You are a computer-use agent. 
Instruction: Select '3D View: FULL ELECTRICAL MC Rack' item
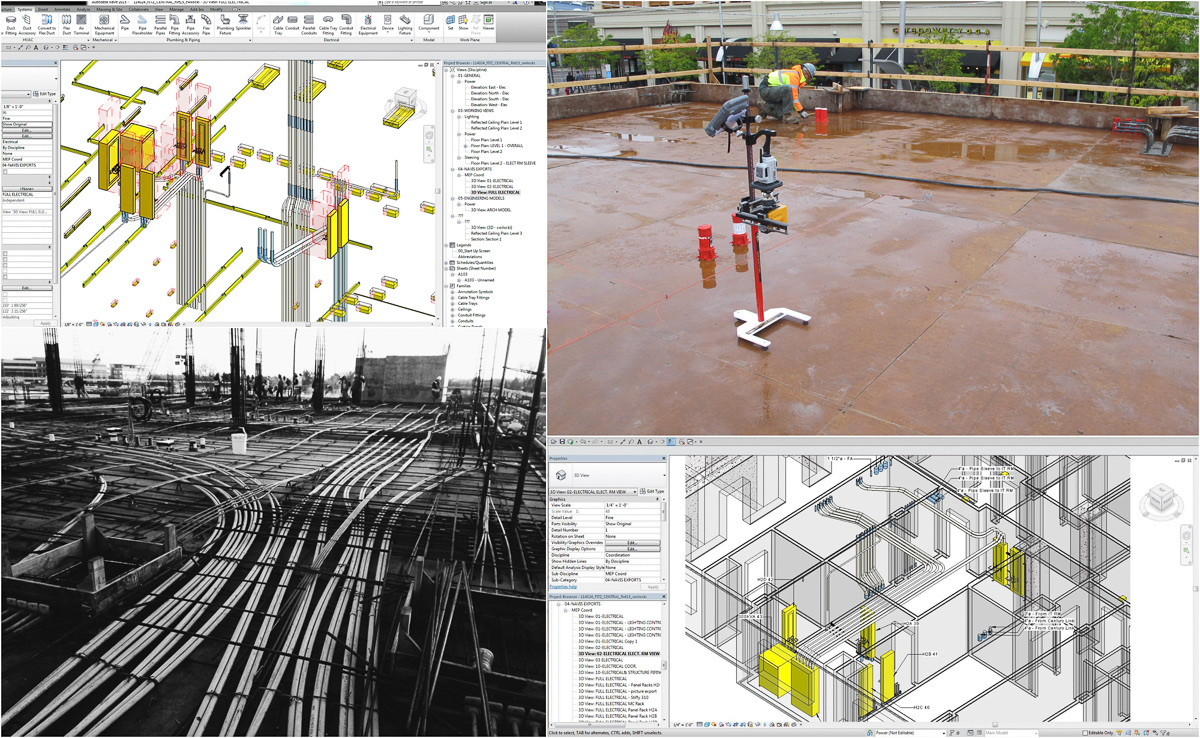(609, 703)
